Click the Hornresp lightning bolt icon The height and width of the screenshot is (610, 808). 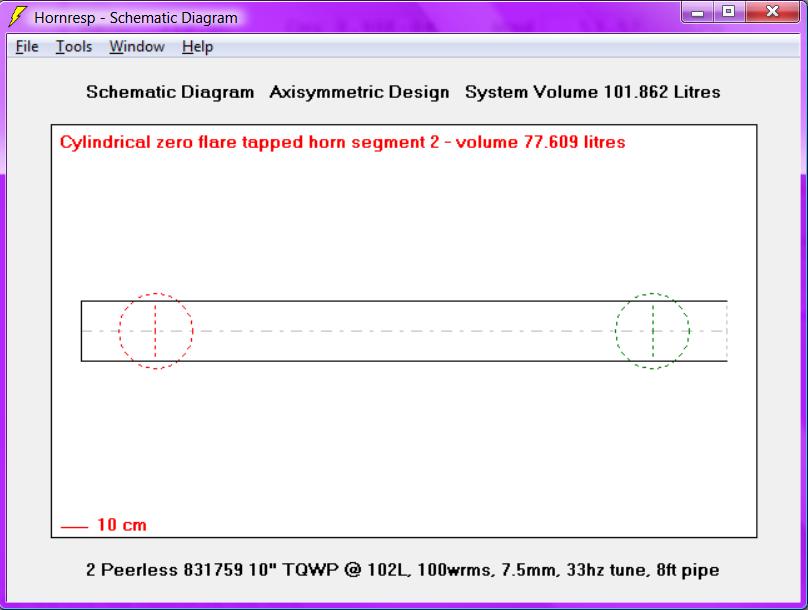pyautogui.click(x=17, y=16)
